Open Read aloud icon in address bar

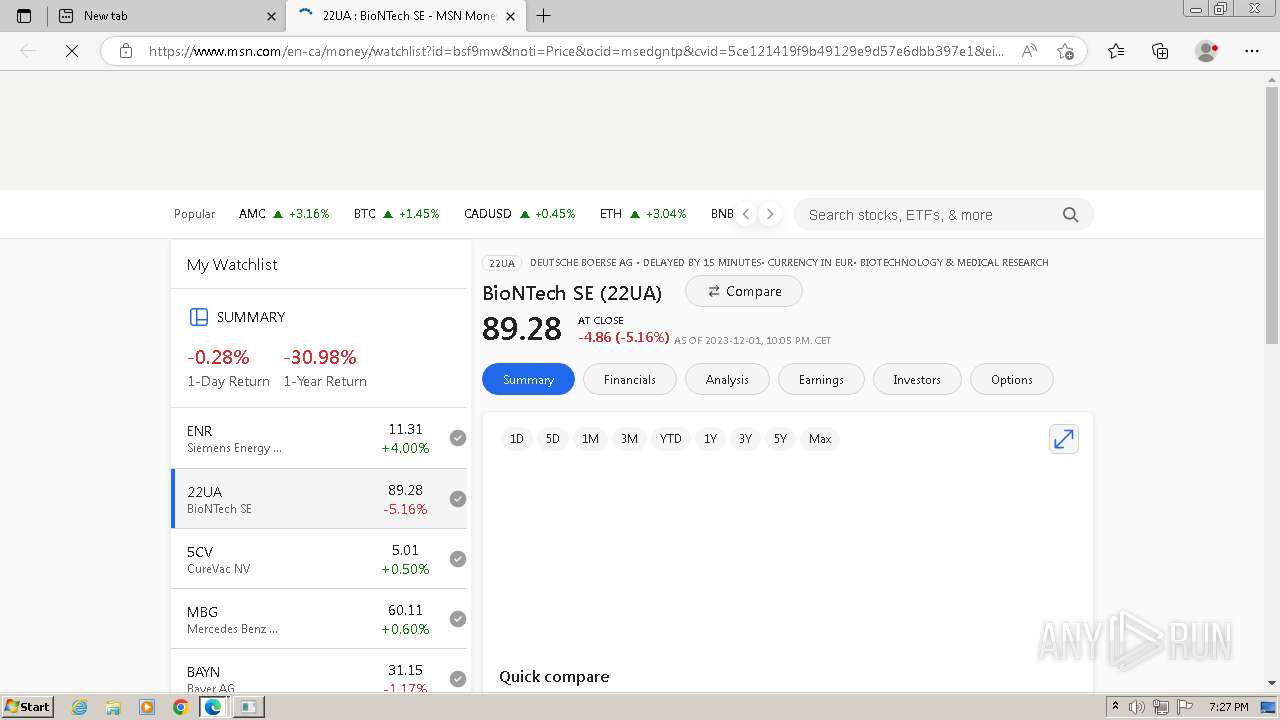tap(1028, 51)
